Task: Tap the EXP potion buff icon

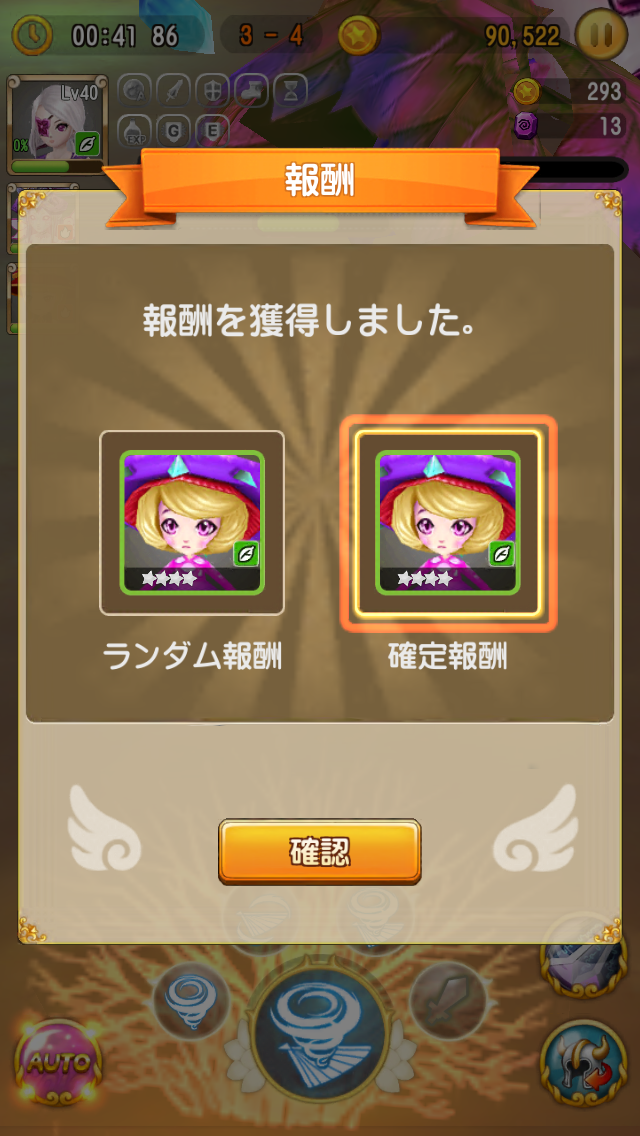Action: pos(134,131)
